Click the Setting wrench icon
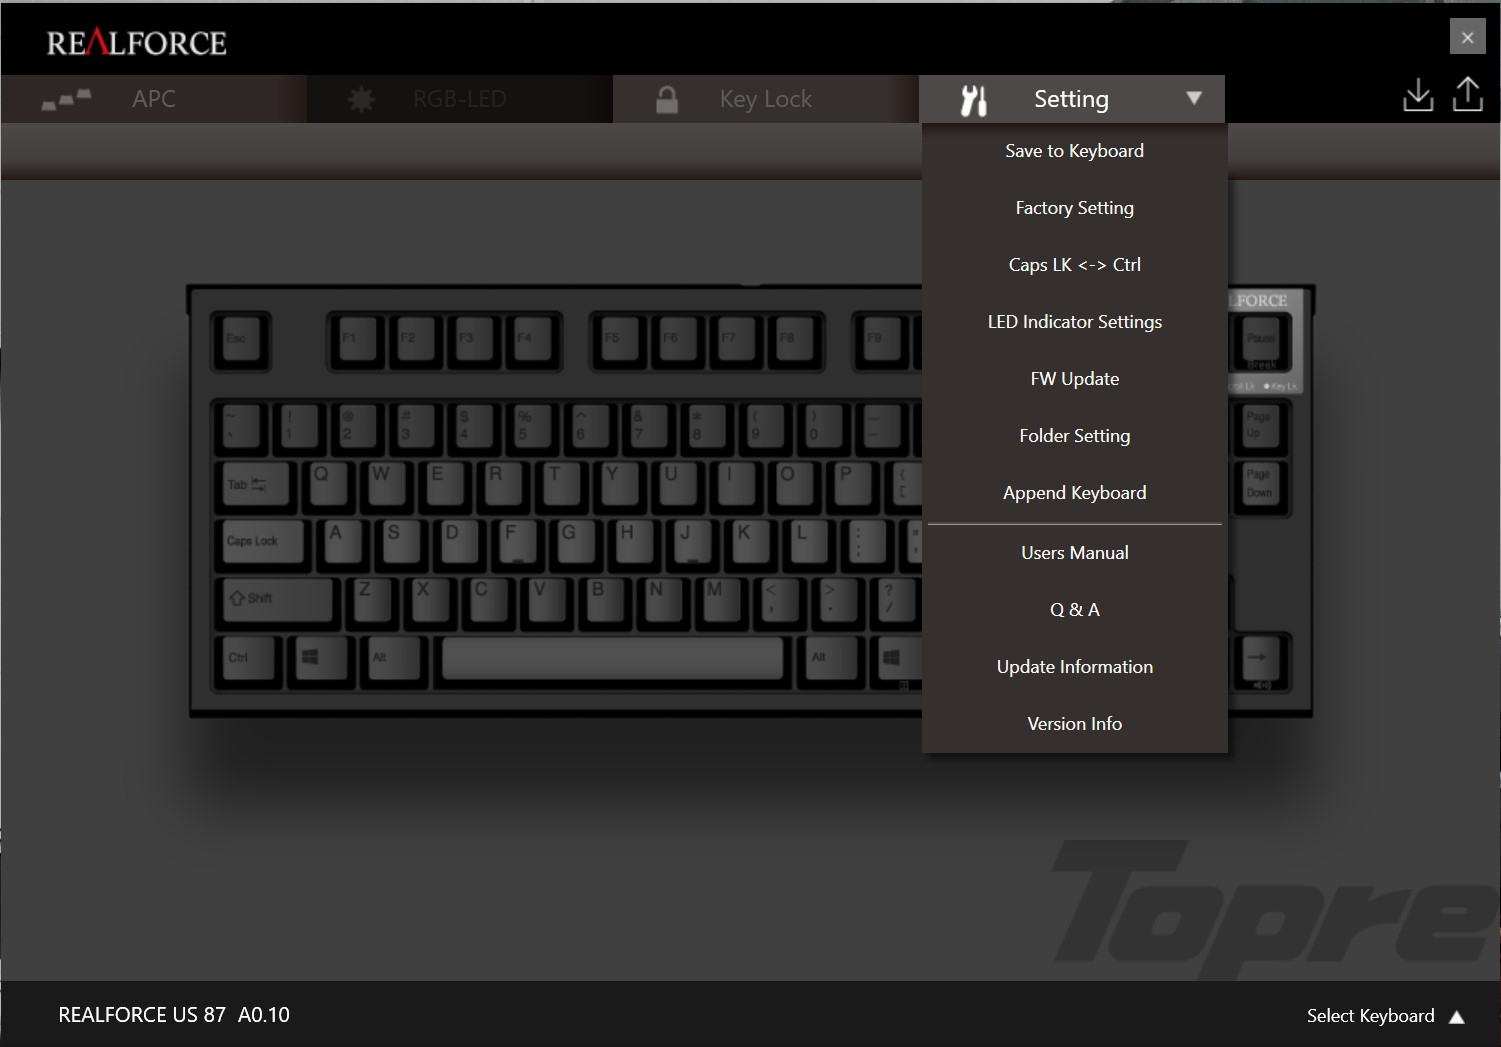1501x1047 pixels. point(974,98)
